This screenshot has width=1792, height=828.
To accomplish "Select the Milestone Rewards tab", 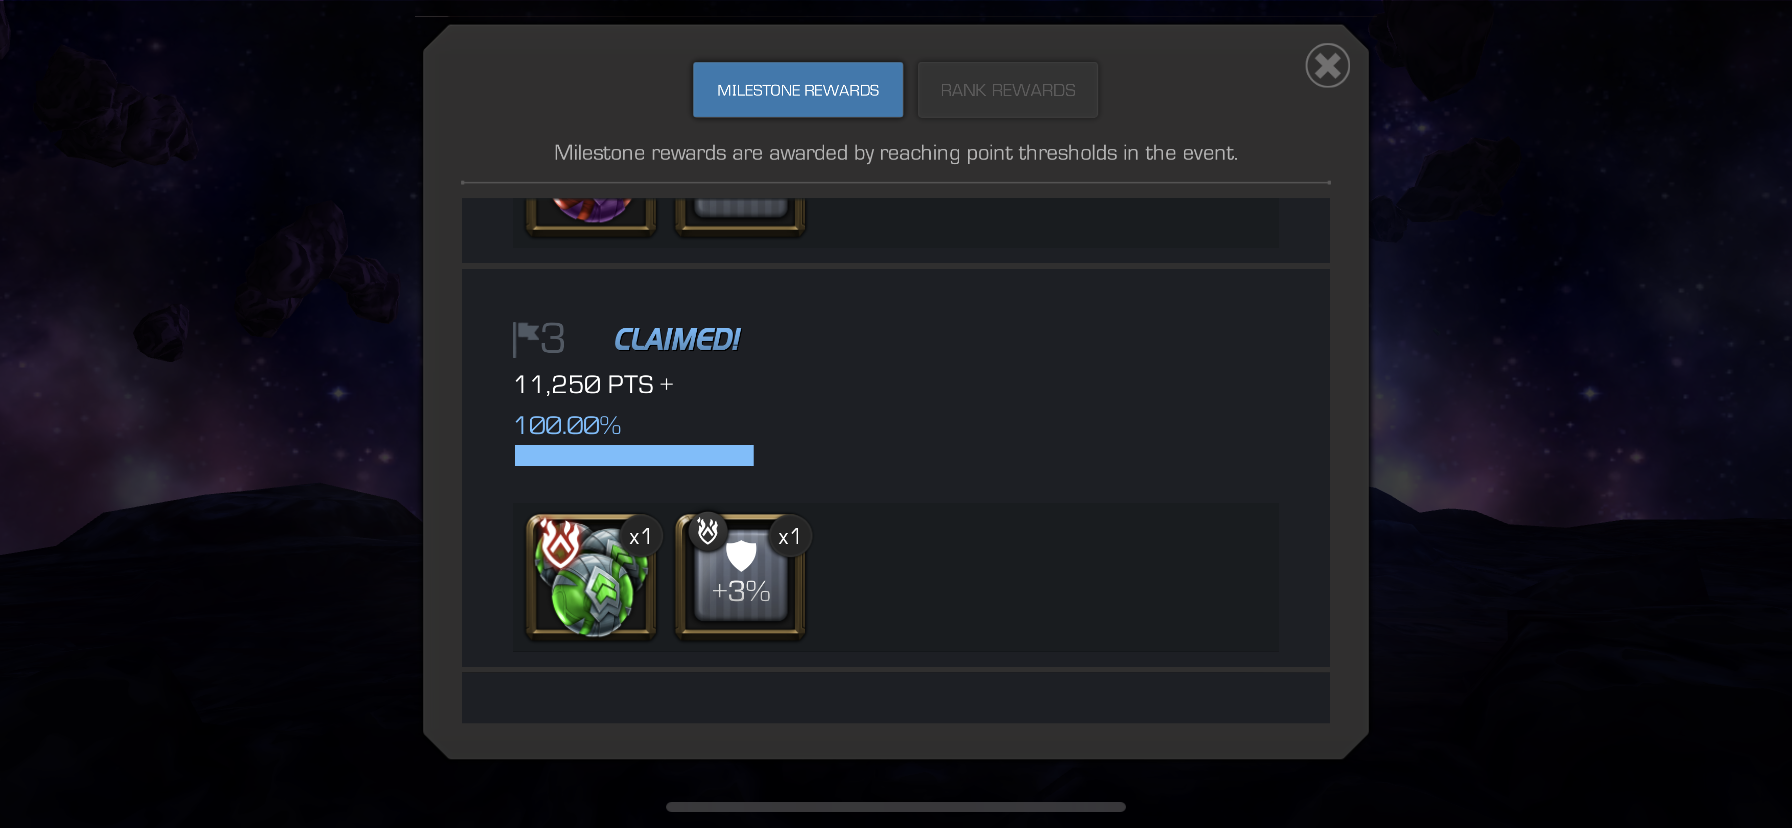I will (x=798, y=90).
